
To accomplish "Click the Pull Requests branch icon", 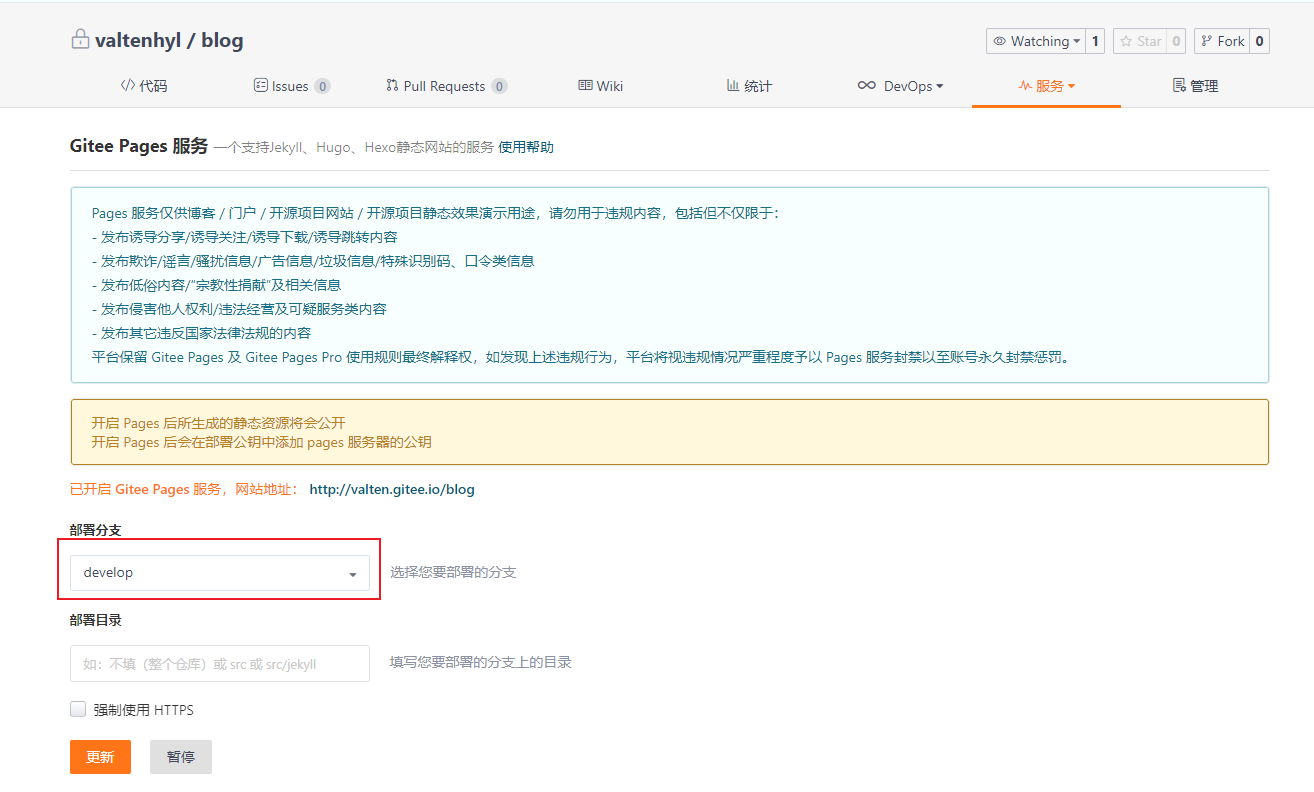I will pyautogui.click(x=392, y=86).
